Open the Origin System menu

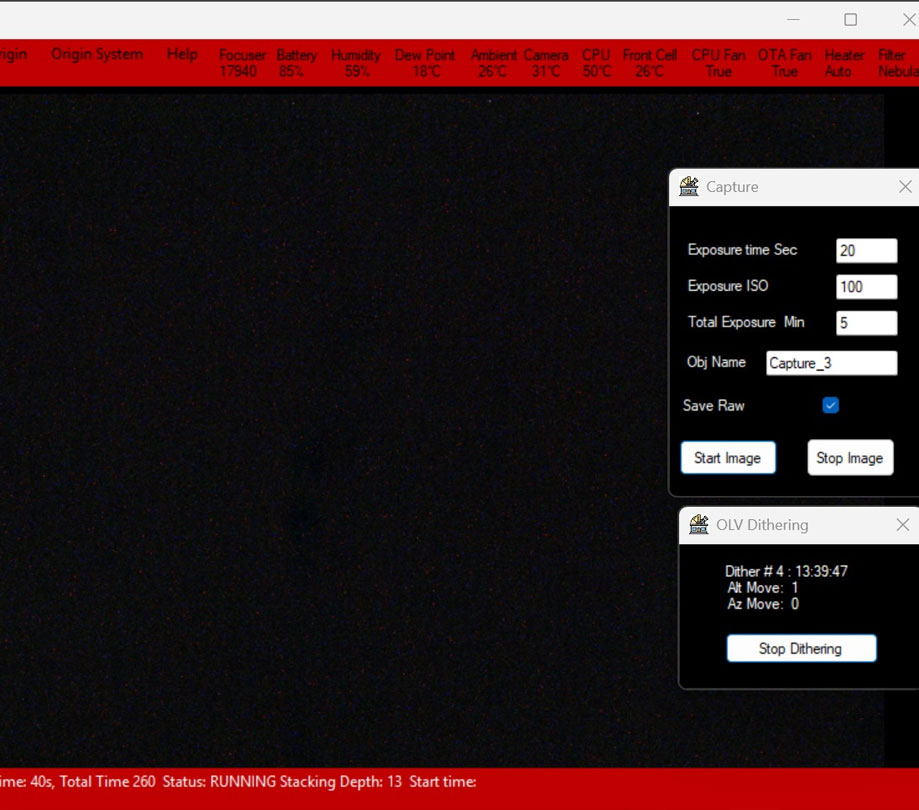pos(96,54)
